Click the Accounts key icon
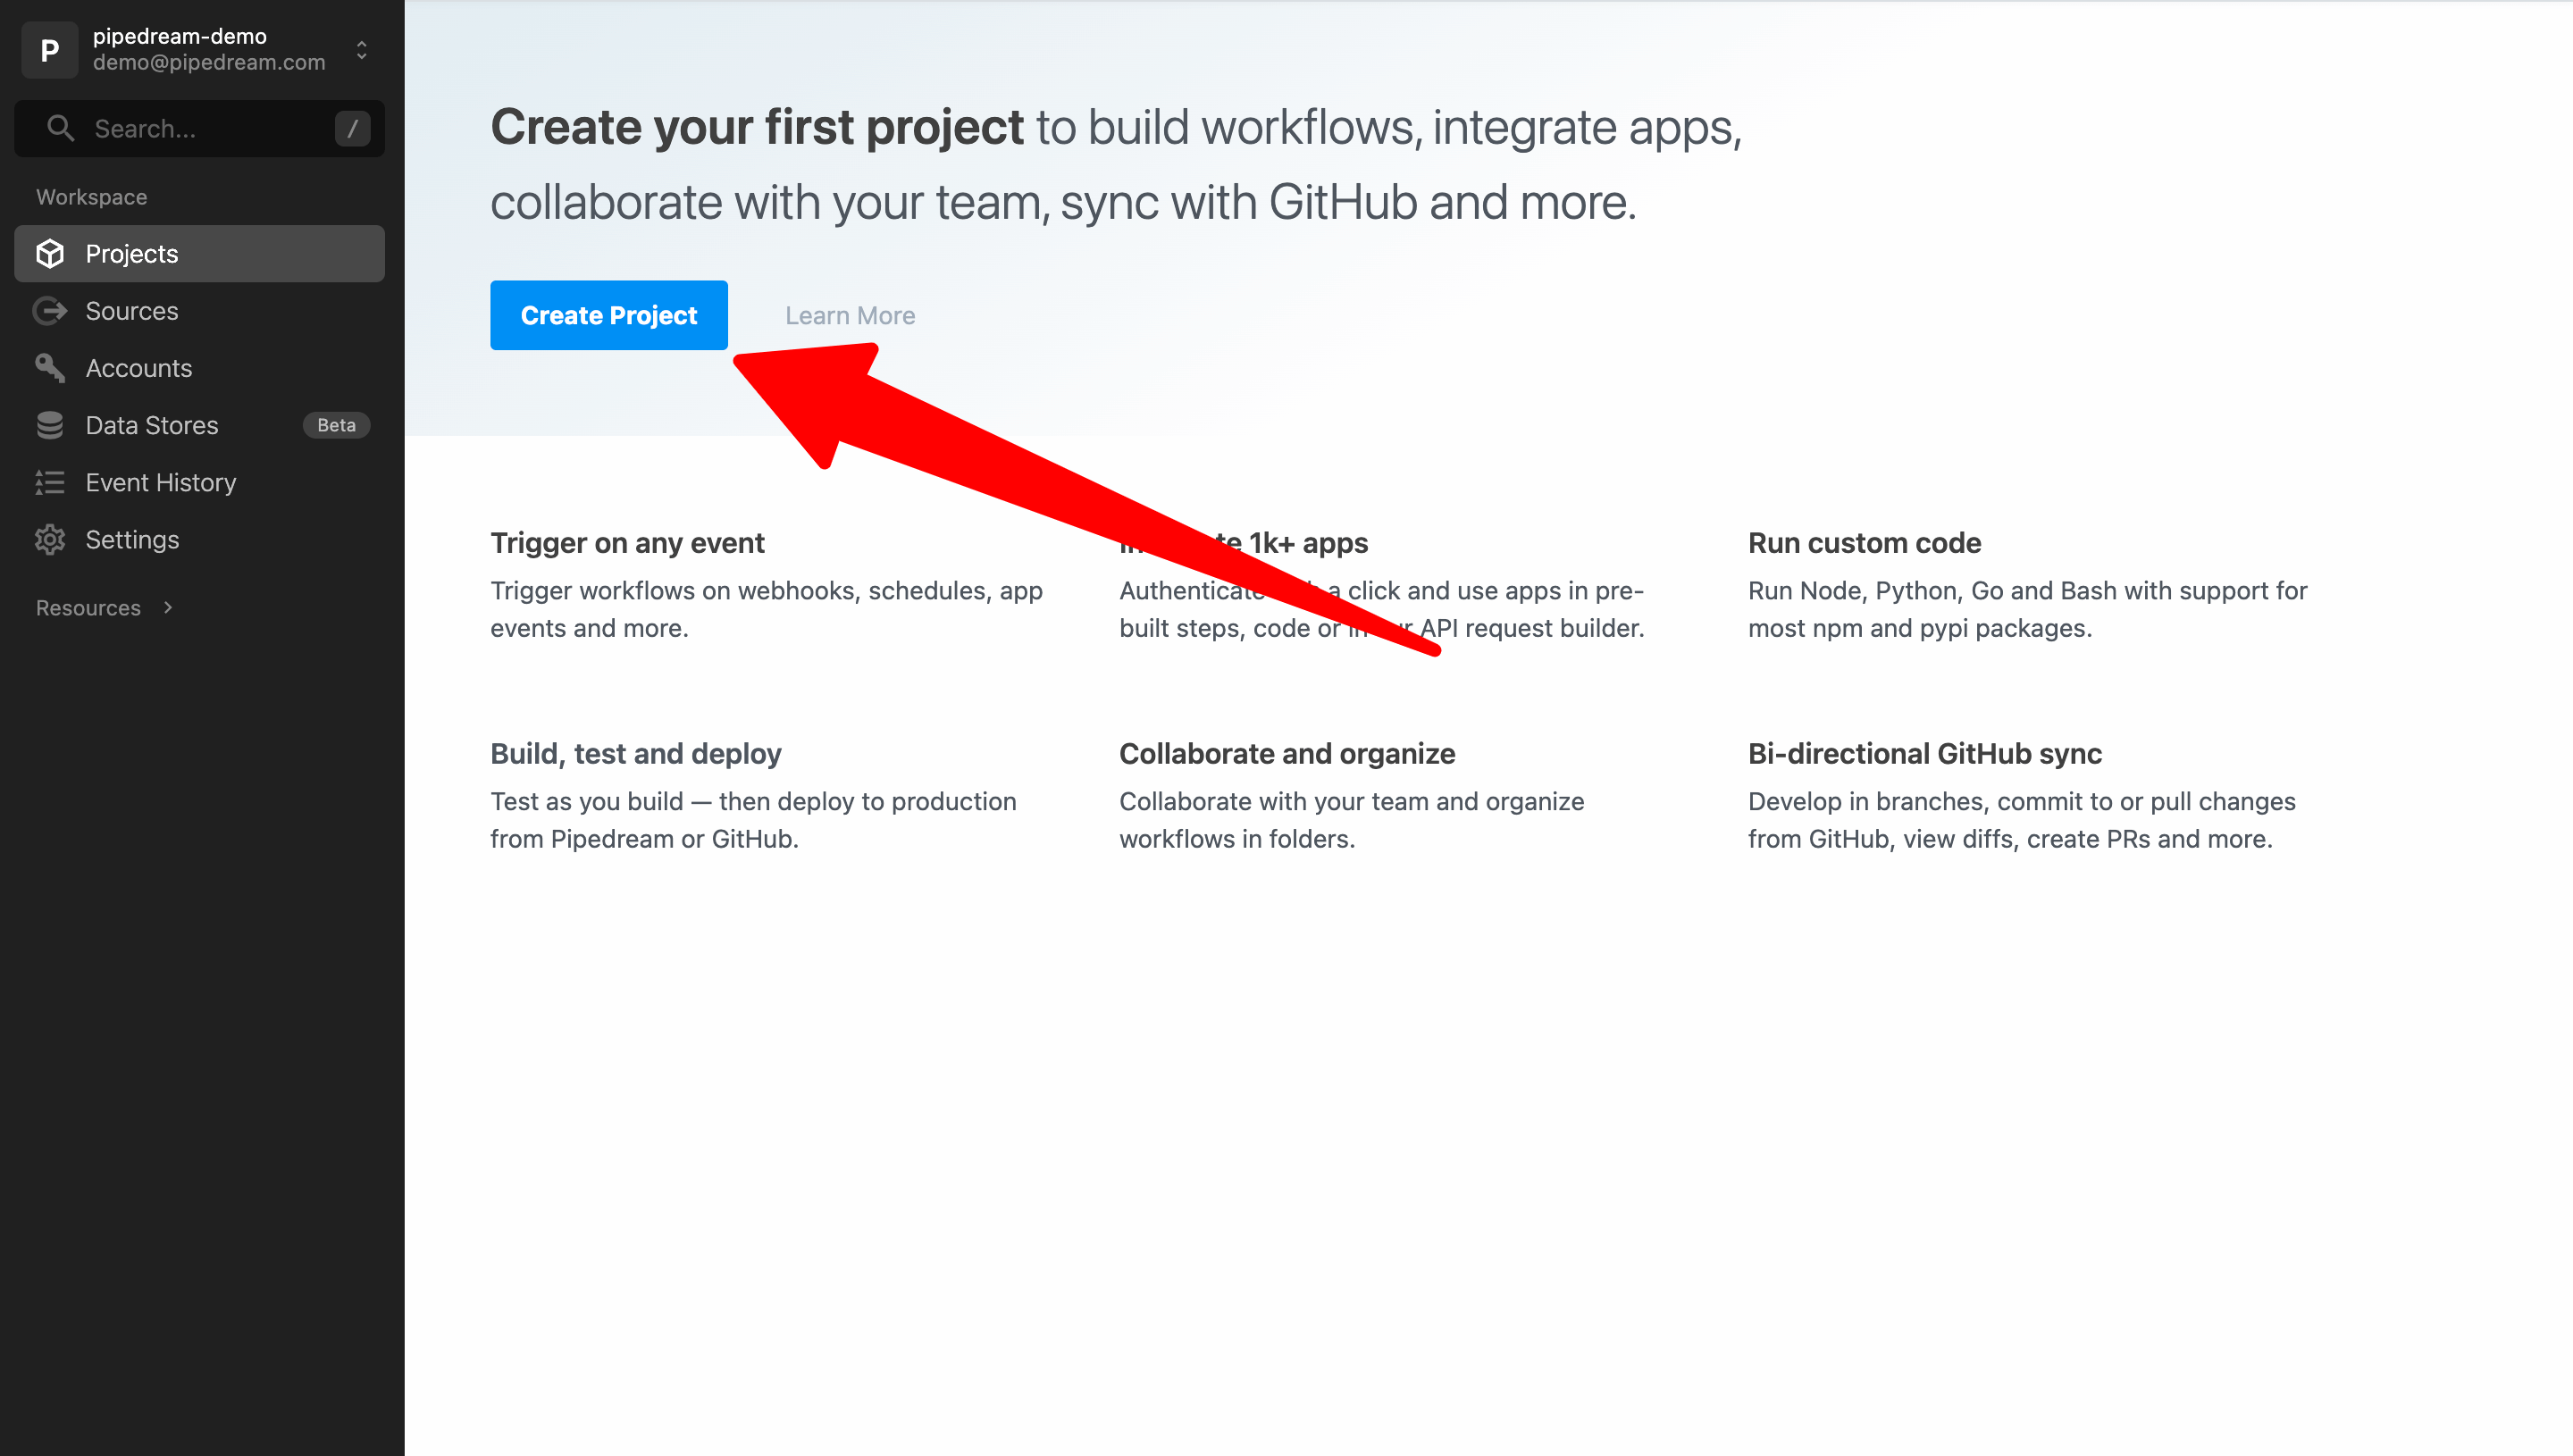The height and width of the screenshot is (1456, 2573). coord(50,368)
